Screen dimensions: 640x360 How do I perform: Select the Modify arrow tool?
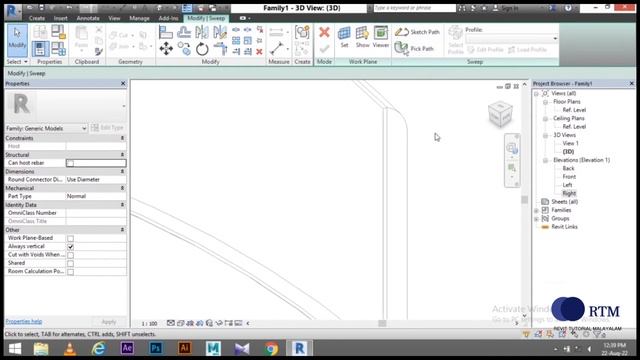coord(17,40)
